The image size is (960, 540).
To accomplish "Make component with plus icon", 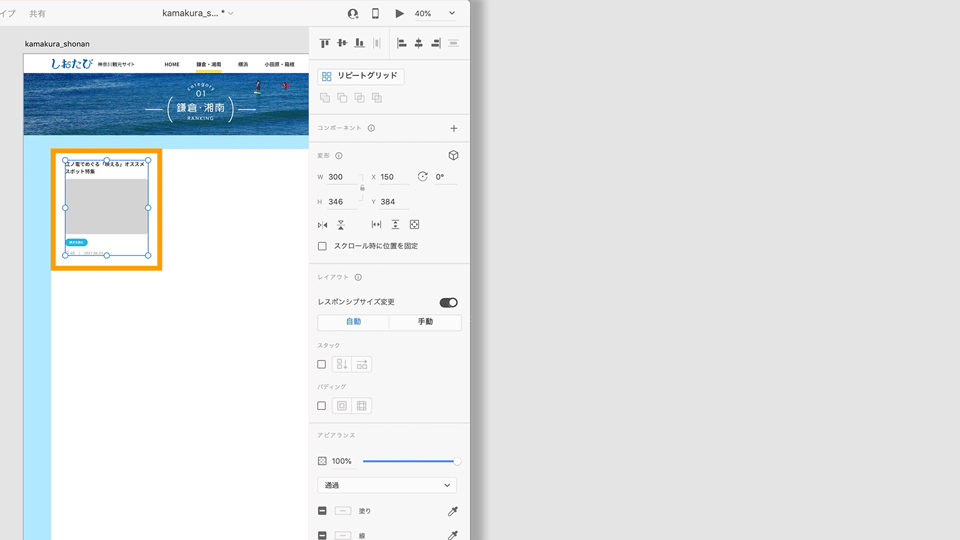I will [454, 128].
